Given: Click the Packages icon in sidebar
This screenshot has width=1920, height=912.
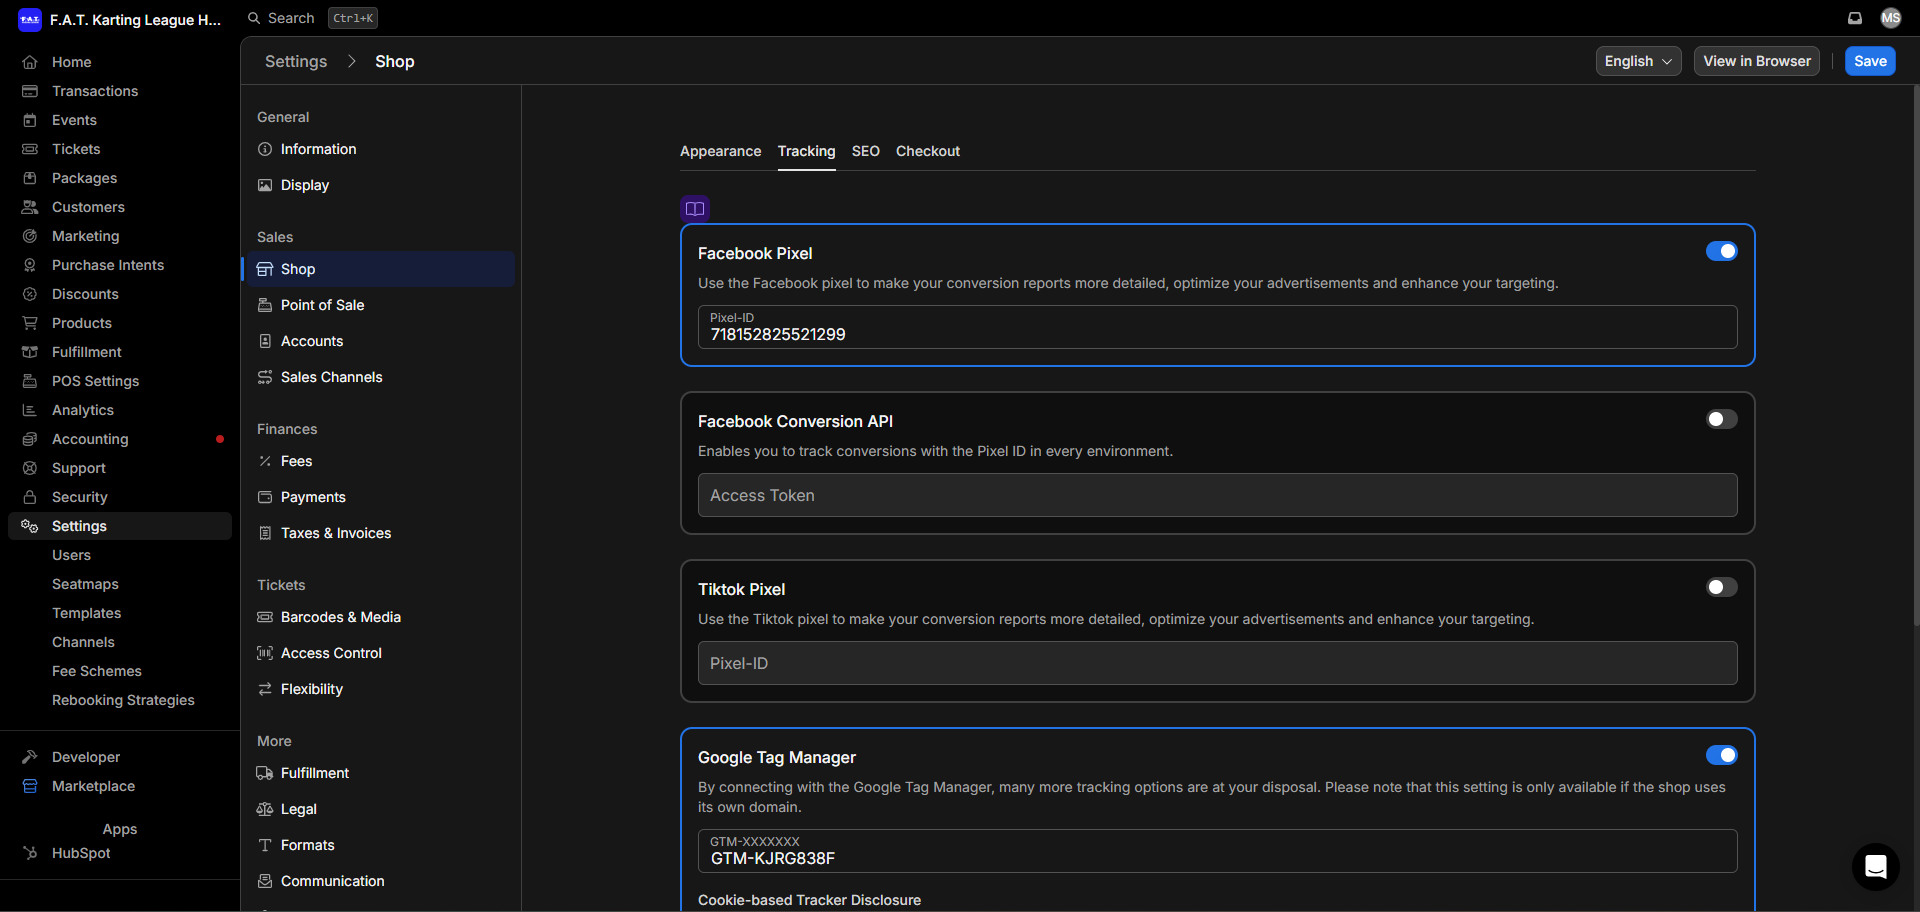Looking at the screenshot, I should tap(30, 178).
